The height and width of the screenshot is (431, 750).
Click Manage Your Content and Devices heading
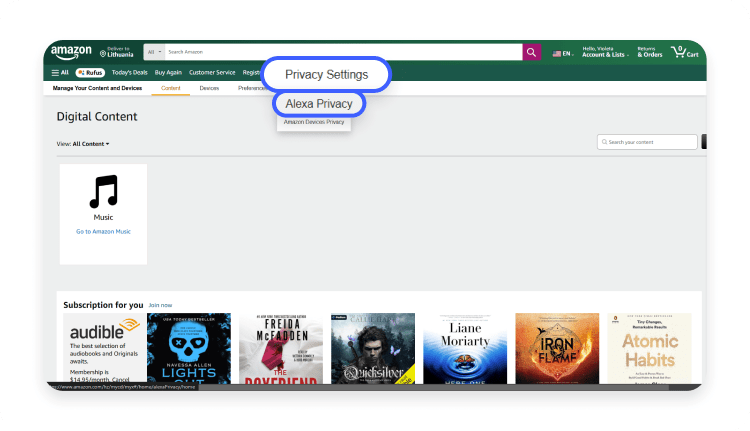point(97,88)
